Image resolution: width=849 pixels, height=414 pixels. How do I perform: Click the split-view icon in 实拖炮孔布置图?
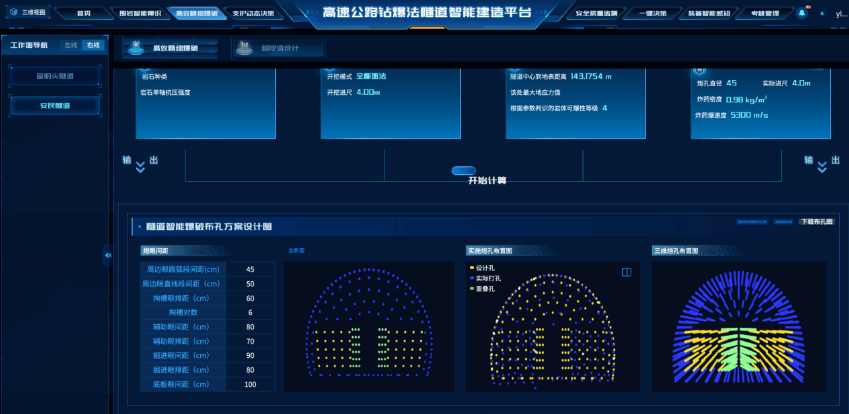click(626, 271)
